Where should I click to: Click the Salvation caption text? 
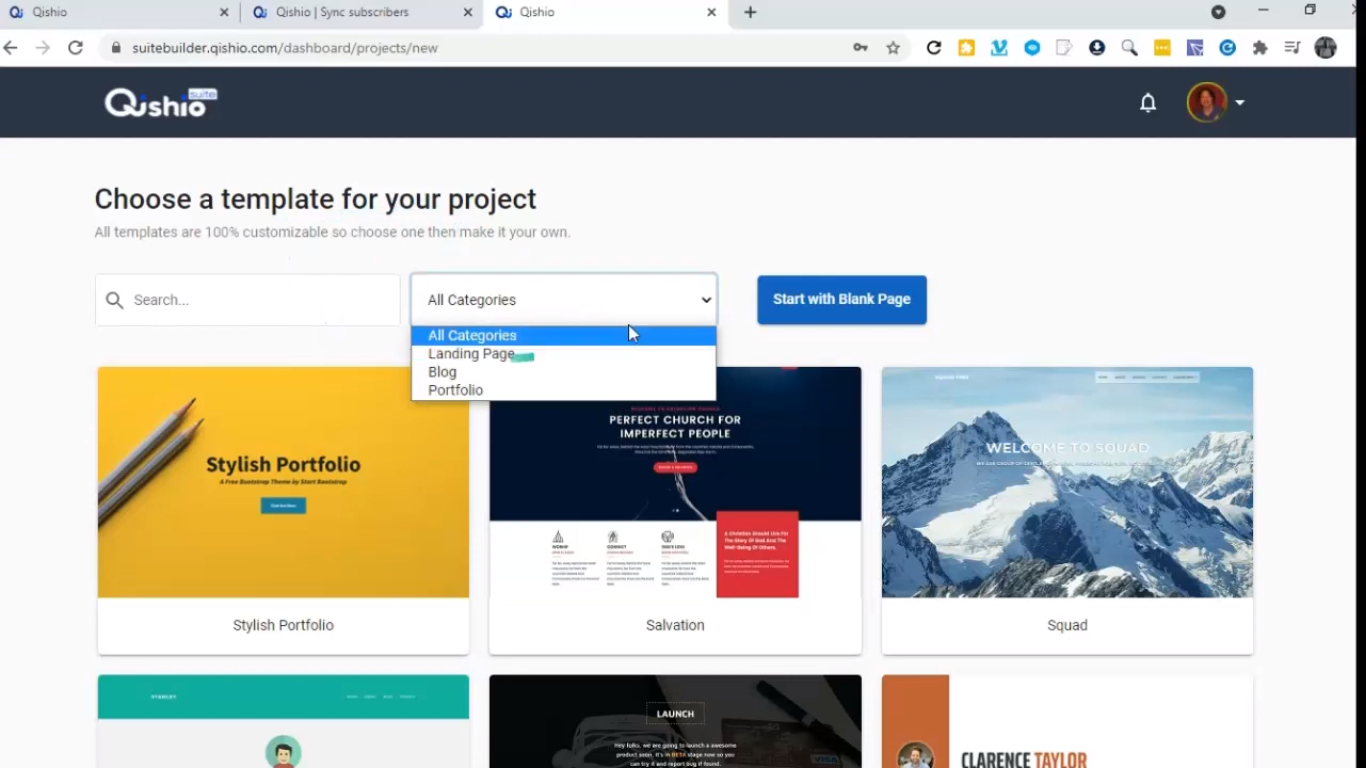(x=675, y=625)
